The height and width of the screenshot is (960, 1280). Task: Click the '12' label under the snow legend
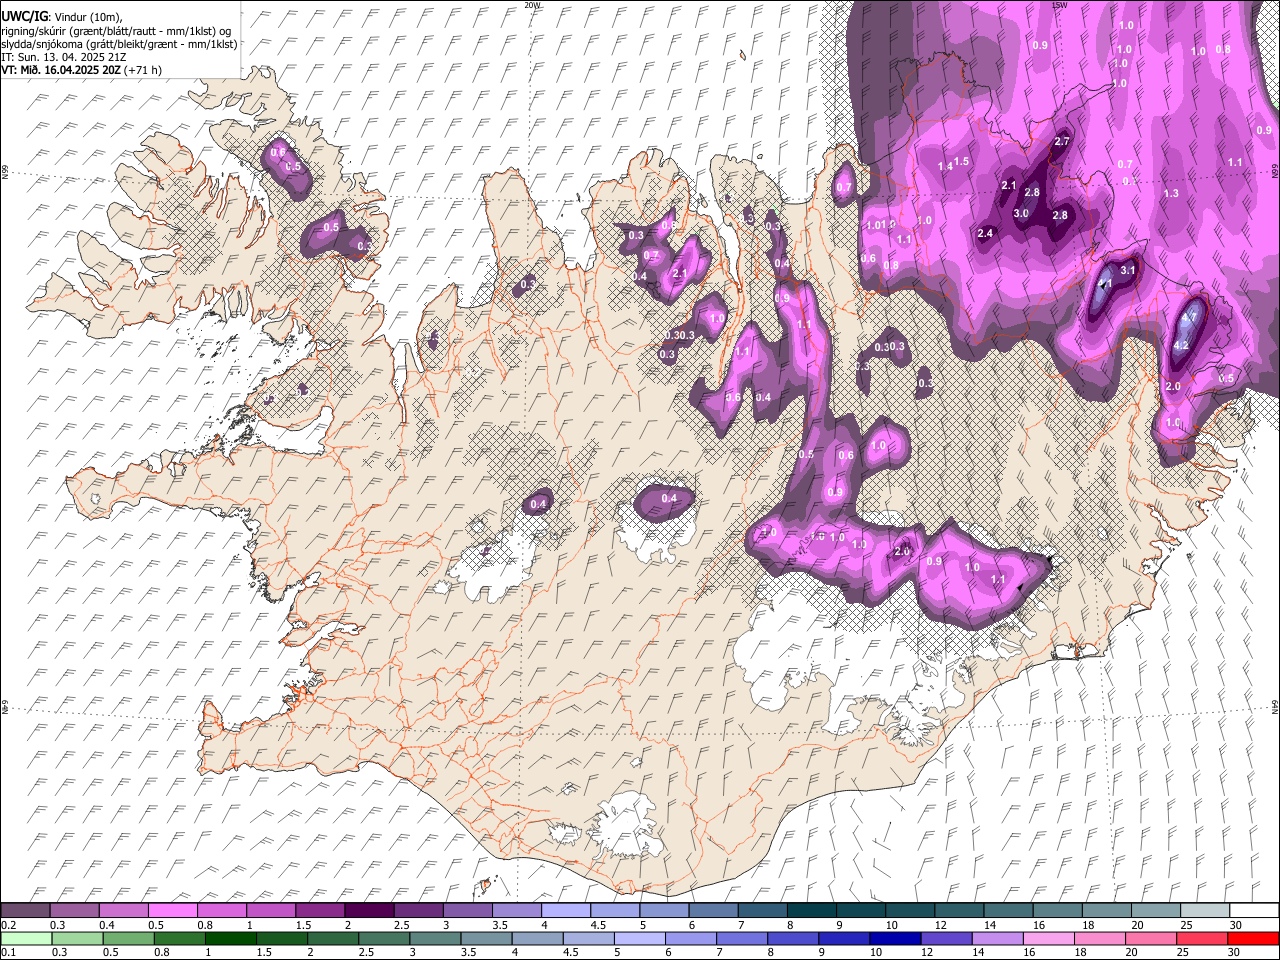[x=940, y=924]
